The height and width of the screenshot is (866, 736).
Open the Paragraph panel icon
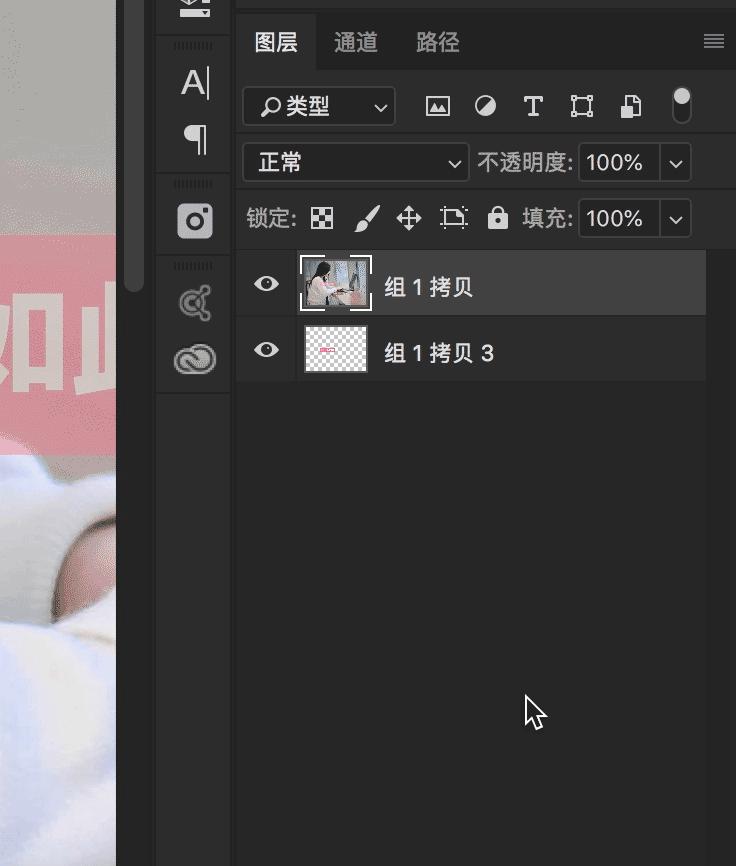[195, 138]
